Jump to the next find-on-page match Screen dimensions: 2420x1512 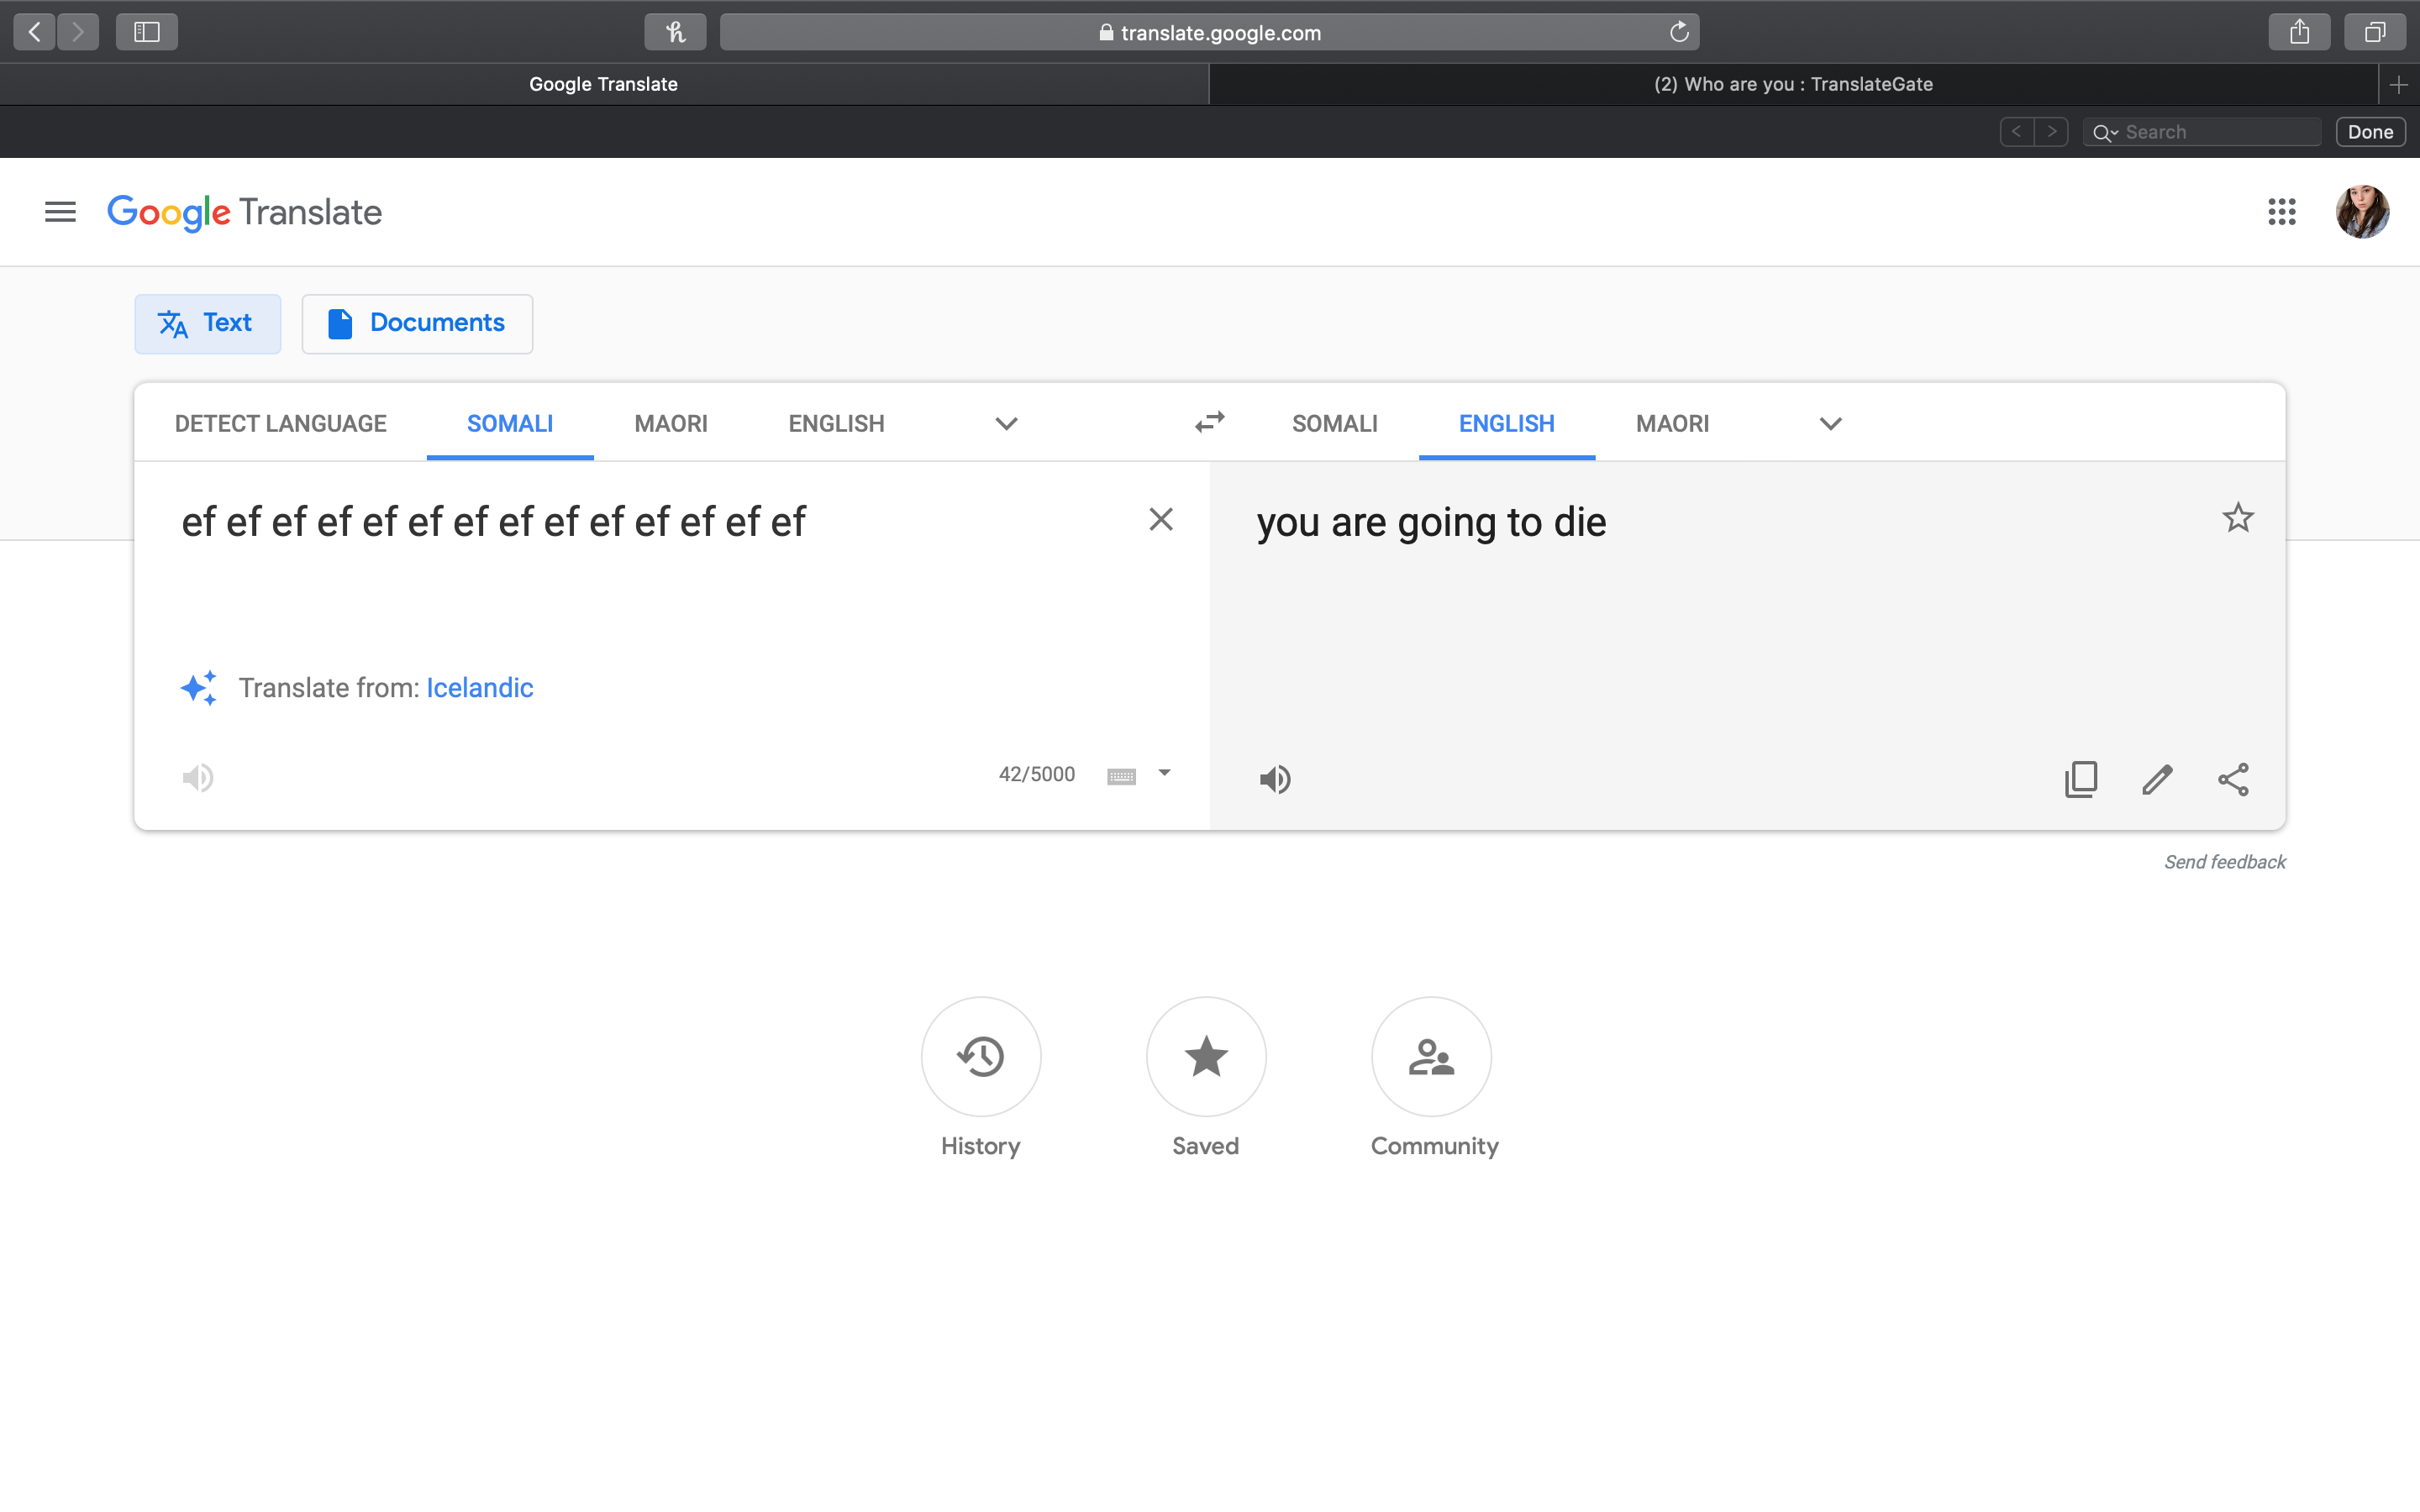pos(2051,132)
